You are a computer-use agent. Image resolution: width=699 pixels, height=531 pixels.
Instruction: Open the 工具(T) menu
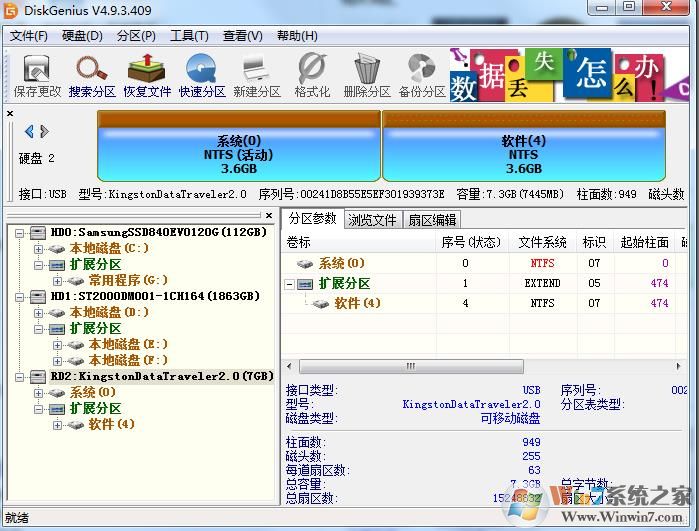[188, 35]
